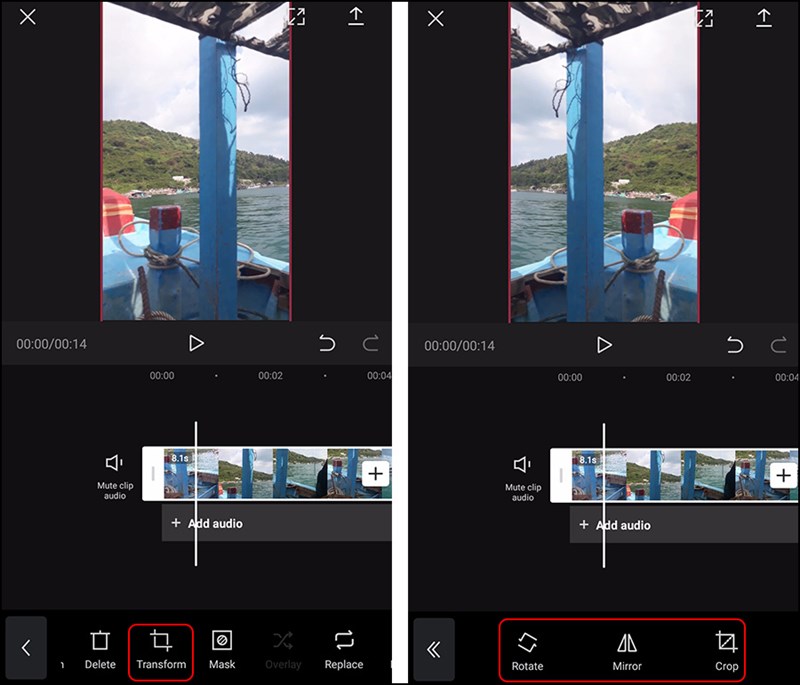800x685 pixels.
Task: Collapse the Rotate toolbar with the double chevron
Action: click(x=435, y=648)
